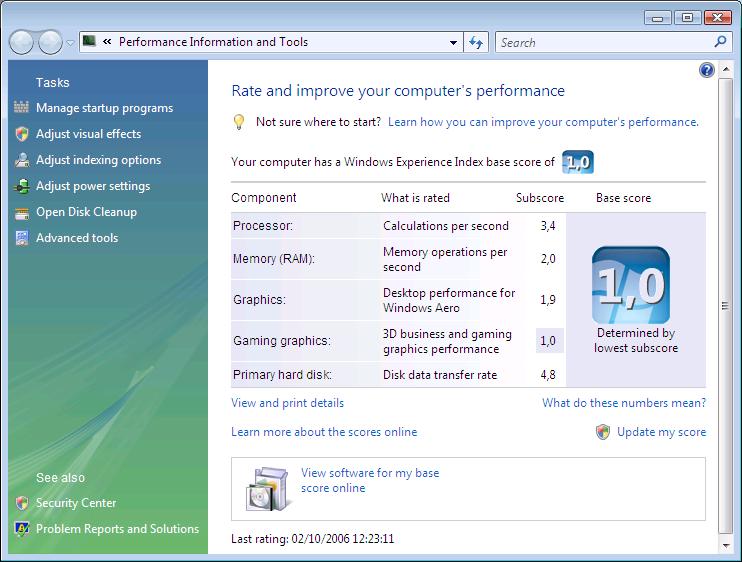Open Adjust visual effects task
The width and height of the screenshot is (742, 562).
[x=88, y=134]
